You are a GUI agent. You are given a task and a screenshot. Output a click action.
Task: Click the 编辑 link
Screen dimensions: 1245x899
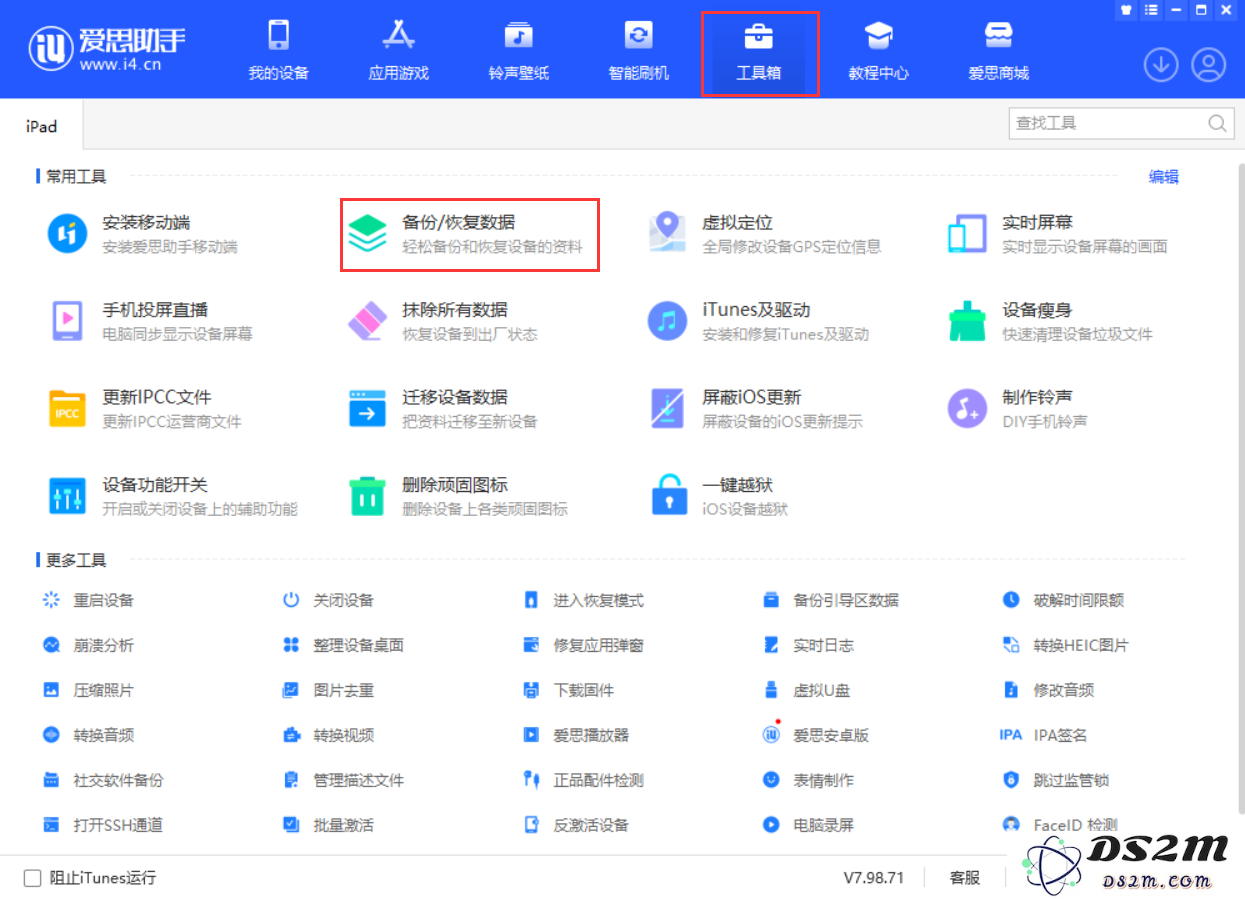[x=1164, y=177]
